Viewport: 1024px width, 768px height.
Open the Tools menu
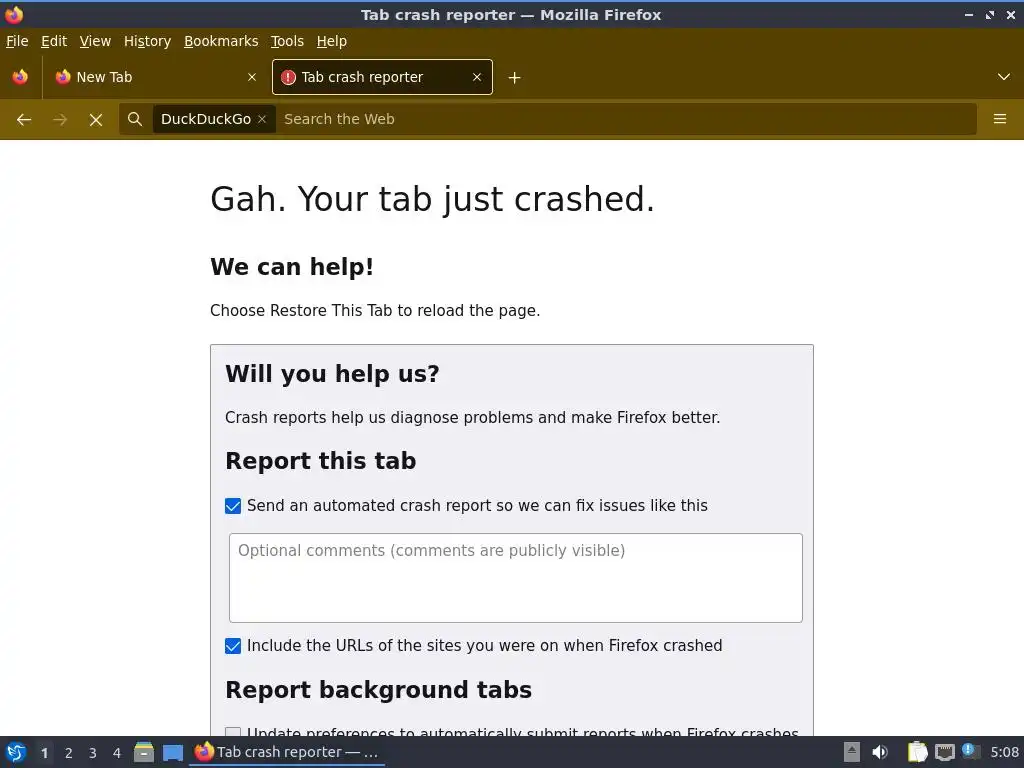click(287, 41)
